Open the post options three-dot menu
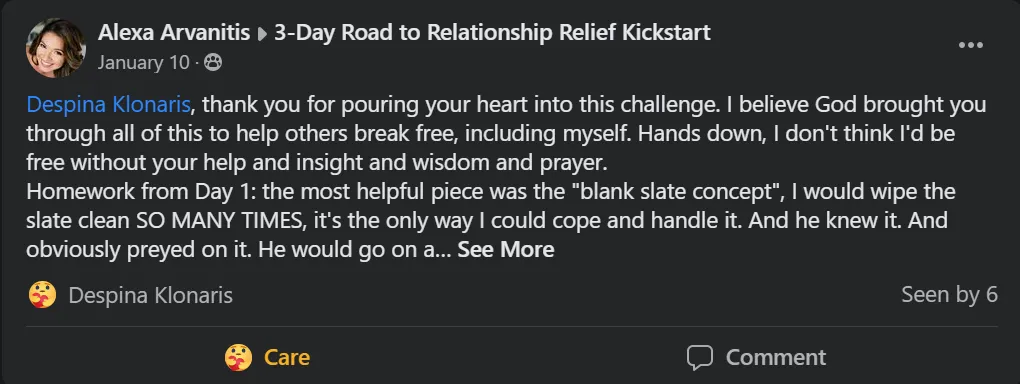 [x=971, y=46]
